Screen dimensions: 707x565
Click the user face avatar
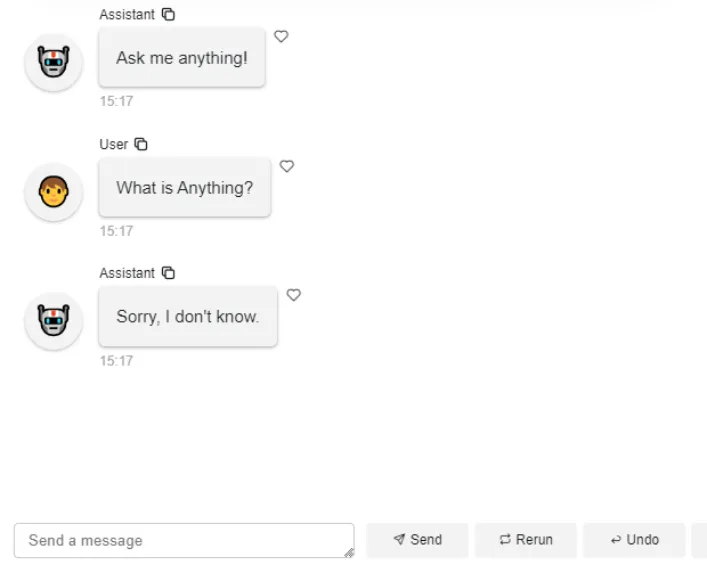[x=53, y=191]
